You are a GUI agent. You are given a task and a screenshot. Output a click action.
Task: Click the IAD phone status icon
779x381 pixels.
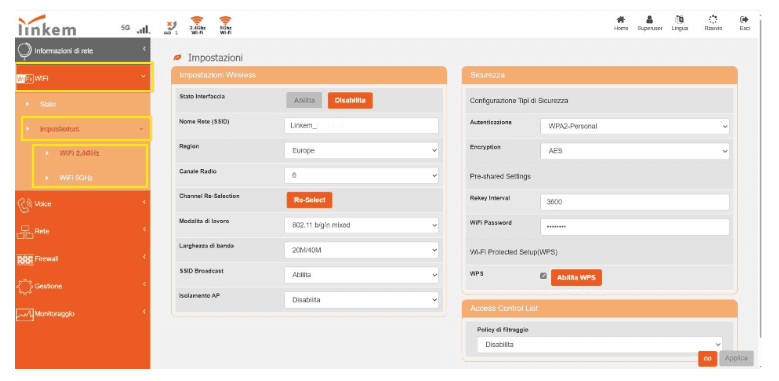[170, 27]
